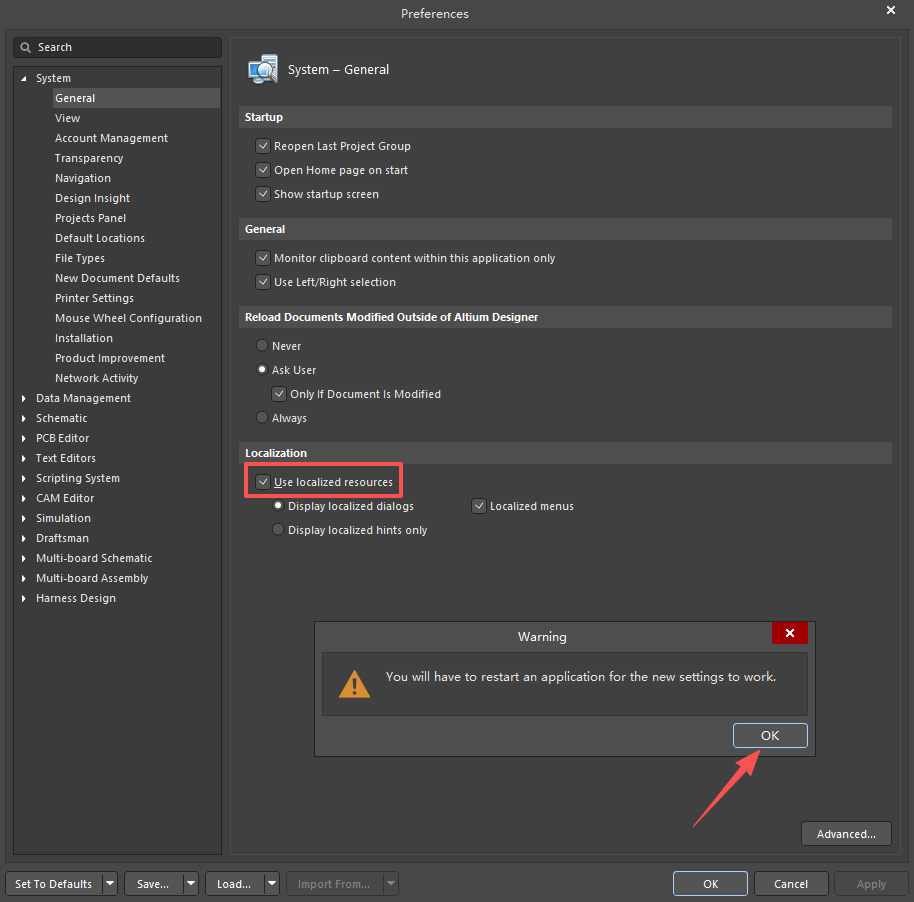Open Mouse Wheel Configuration page
This screenshot has width=914, height=902.
128,318
